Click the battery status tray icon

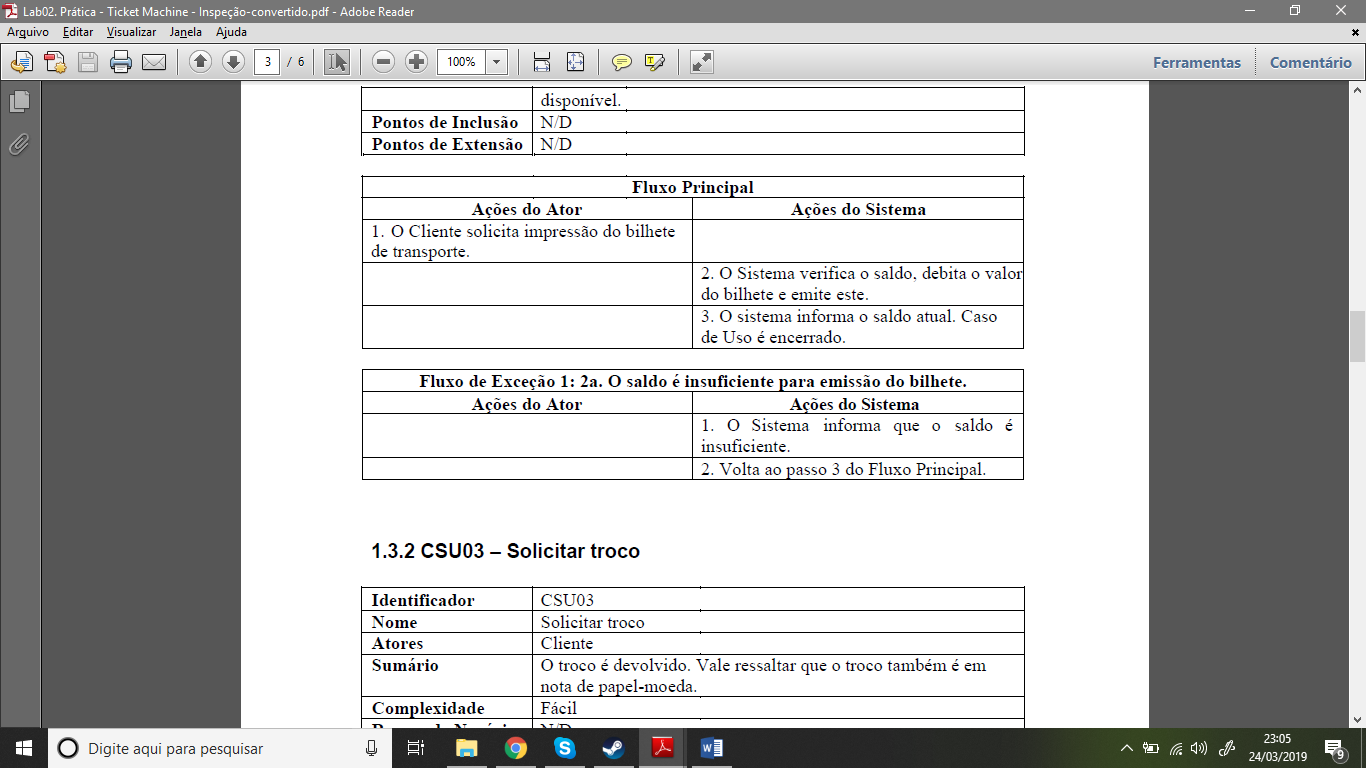point(1151,748)
